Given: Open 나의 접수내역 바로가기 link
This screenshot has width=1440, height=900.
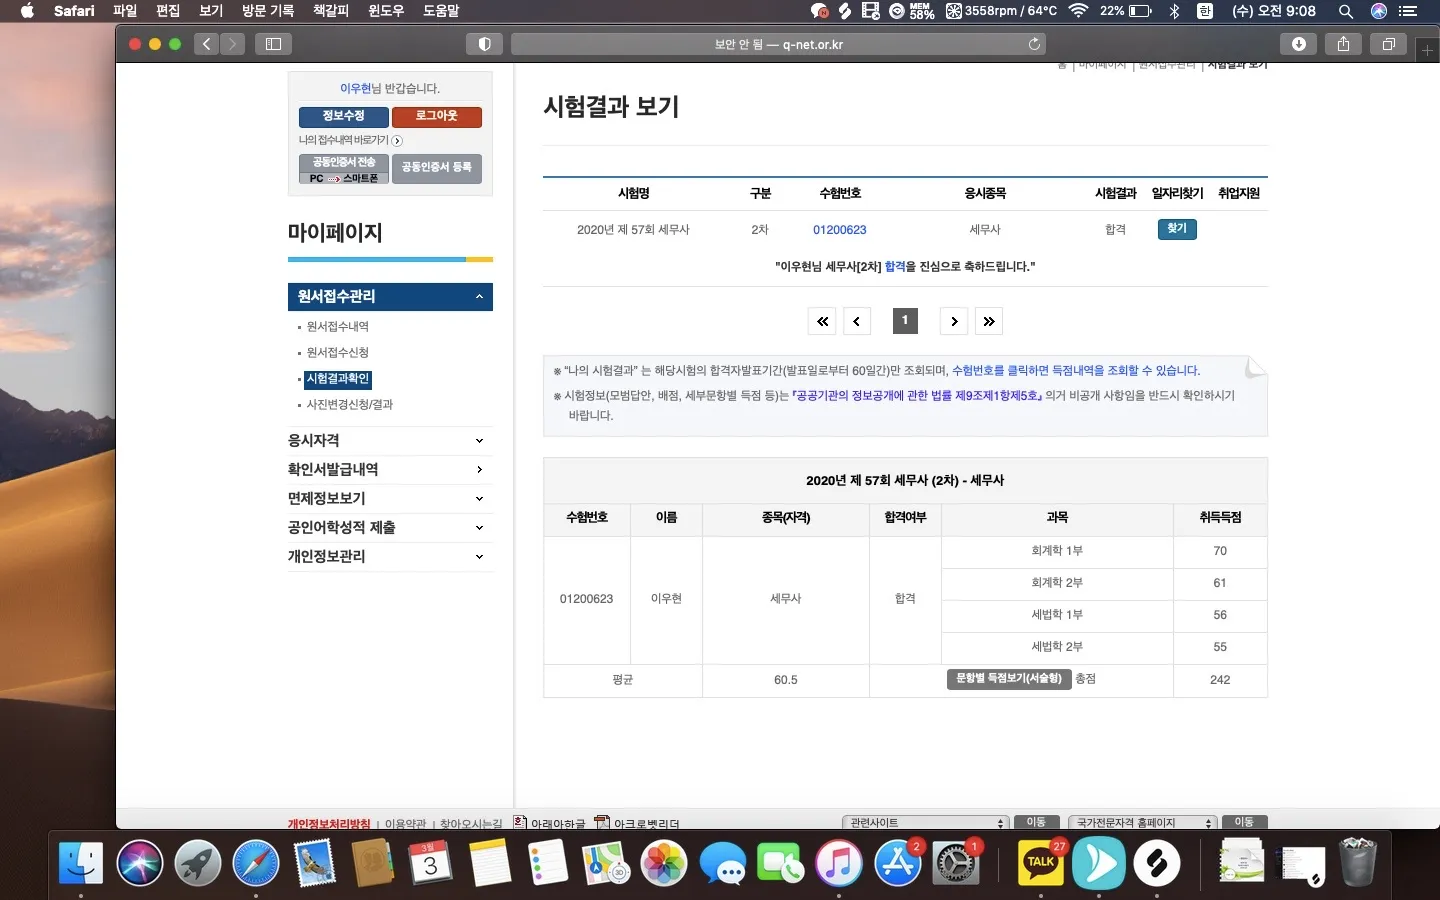Looking at the screenshot, I should tap(350, 141).
